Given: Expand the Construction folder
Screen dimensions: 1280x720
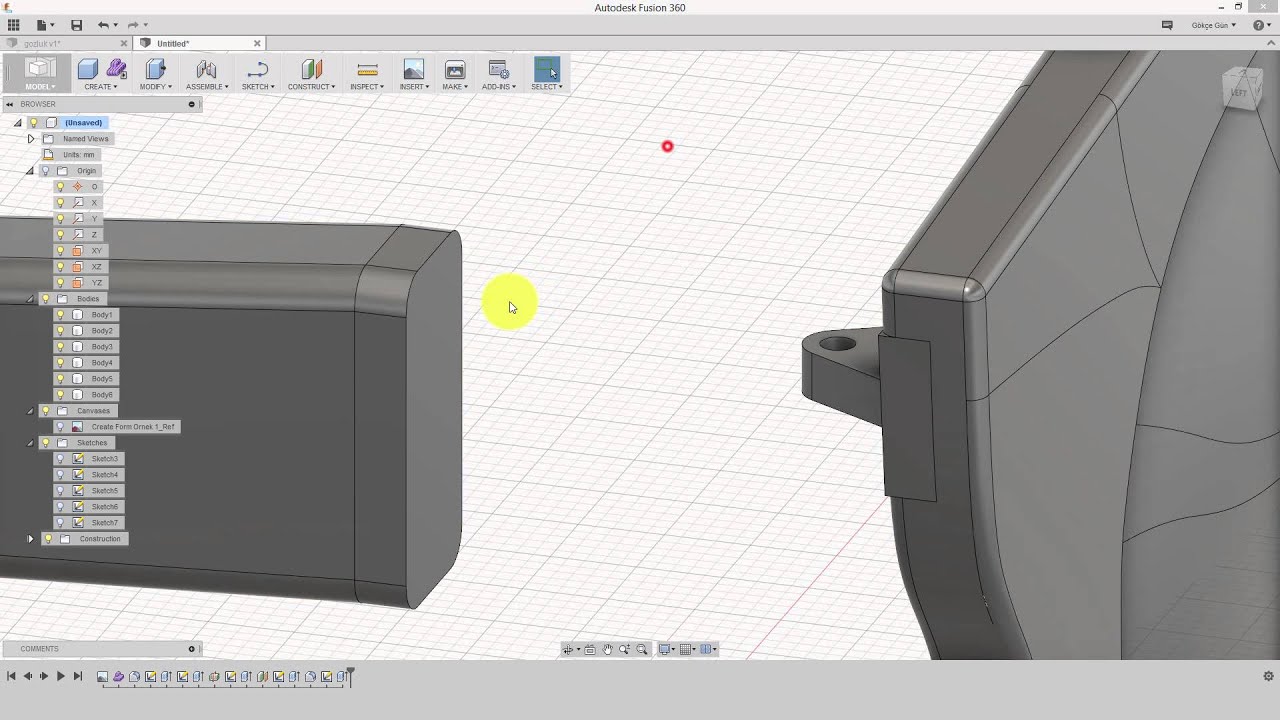Looking at the screenshot, I should [x=30, y=539].
